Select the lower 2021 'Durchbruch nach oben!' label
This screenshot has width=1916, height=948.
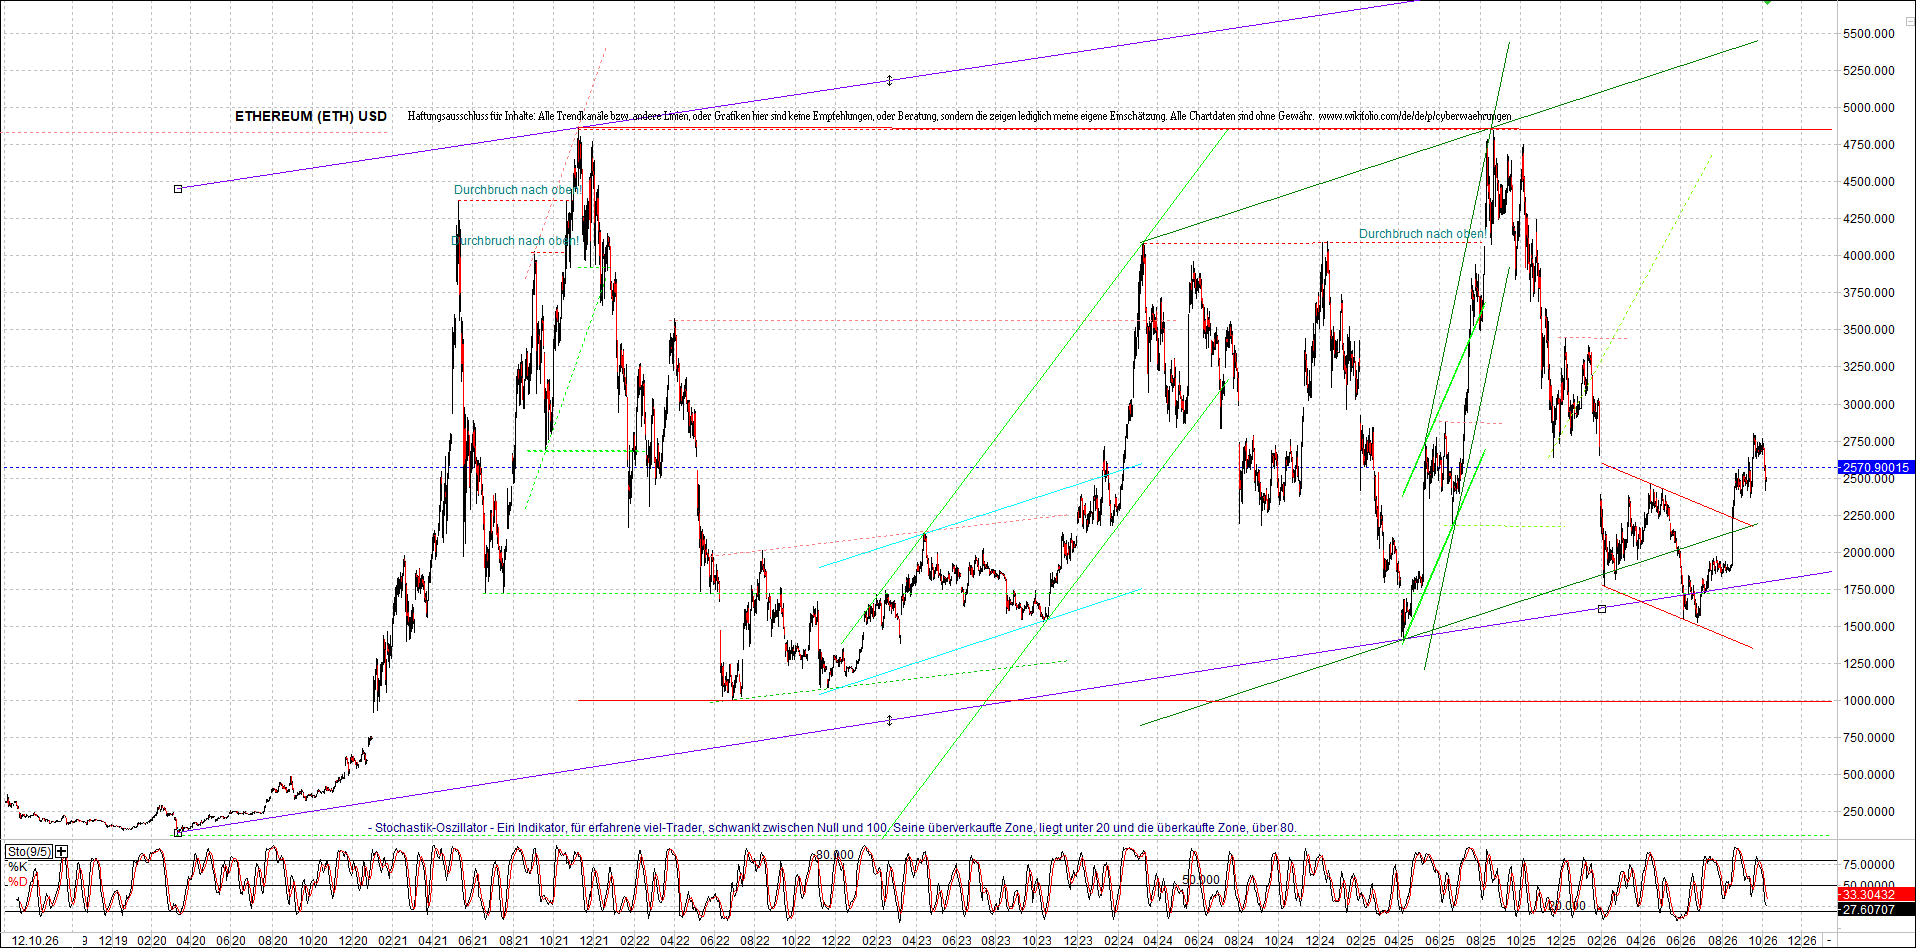click(515, 241)
